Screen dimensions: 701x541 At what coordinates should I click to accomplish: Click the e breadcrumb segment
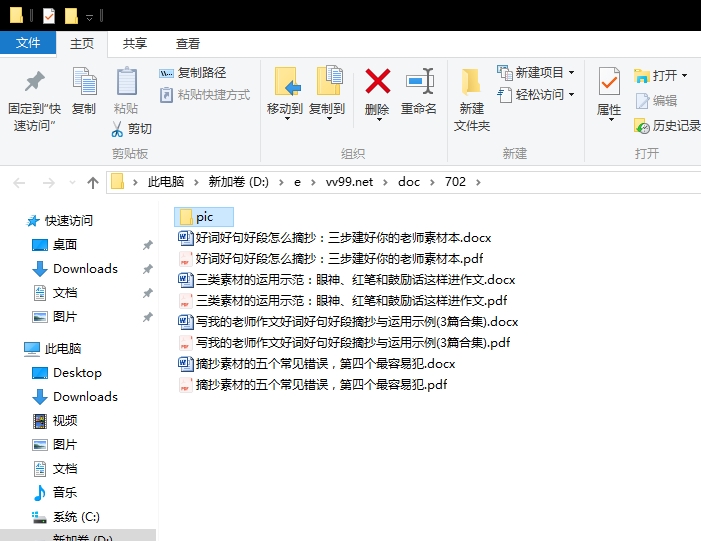point(297,182)
